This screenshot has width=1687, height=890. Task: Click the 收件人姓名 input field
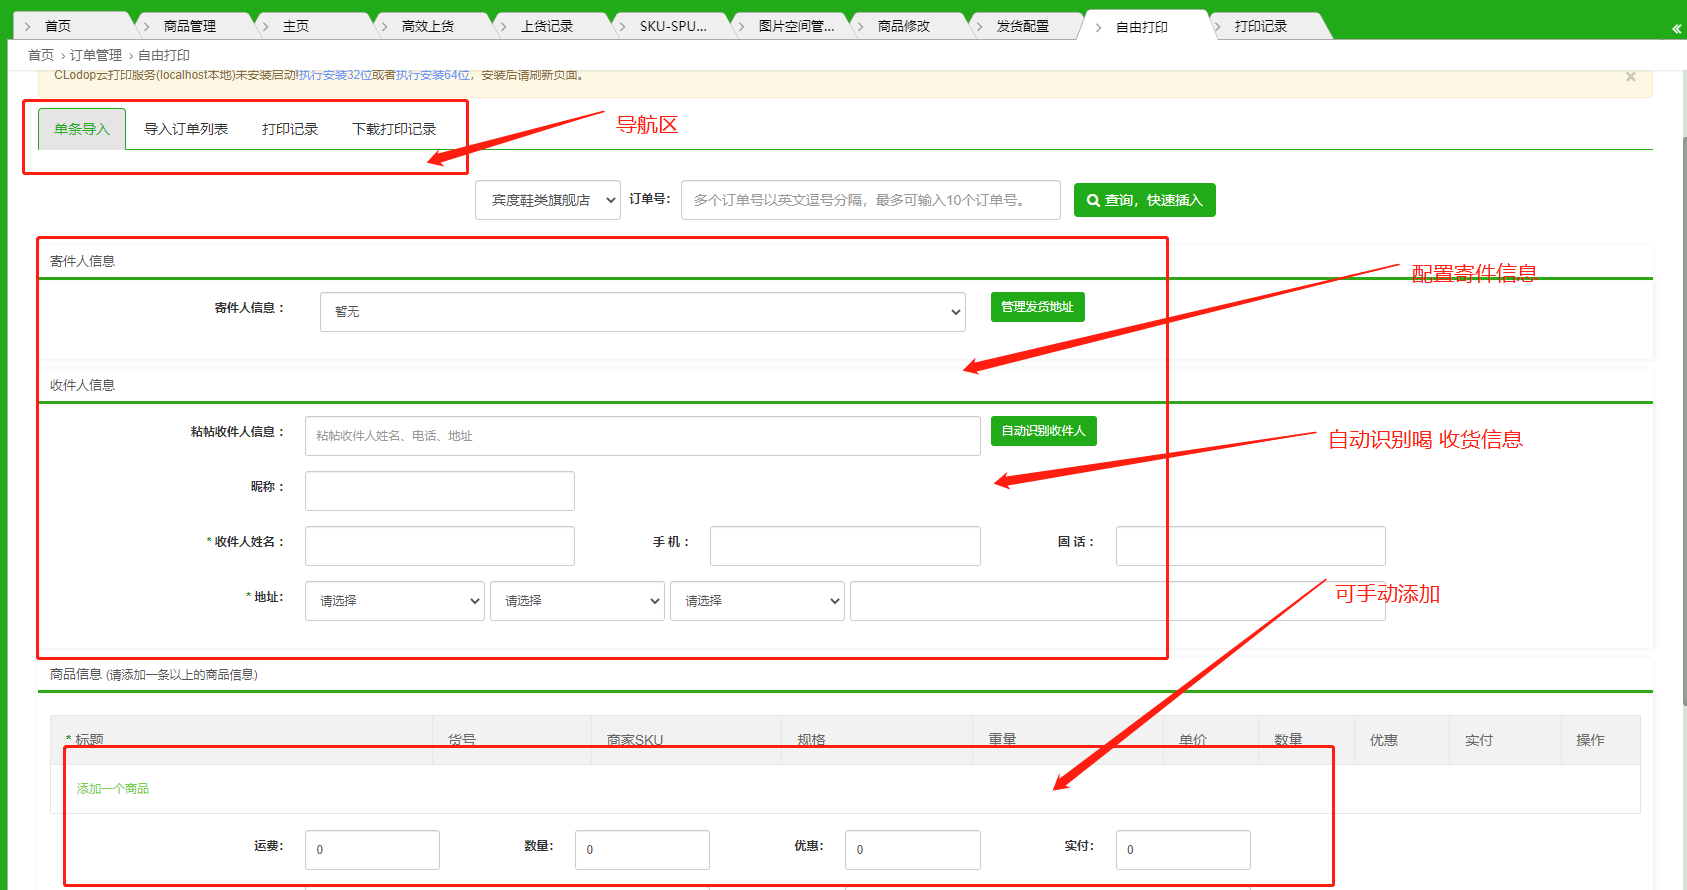[439, 546]
